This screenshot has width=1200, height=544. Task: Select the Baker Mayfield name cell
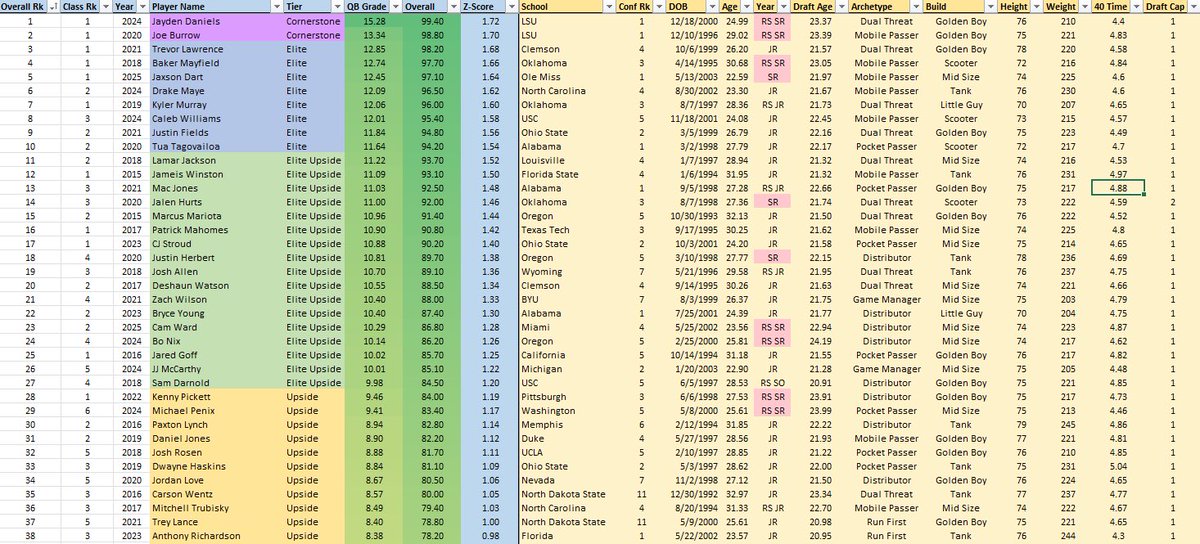(x=215, y=62)
